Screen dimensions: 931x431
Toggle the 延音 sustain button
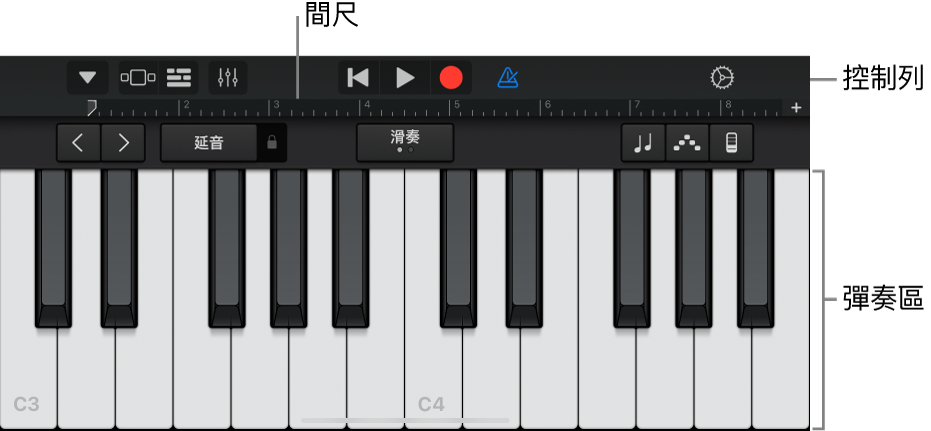[209, 143]
